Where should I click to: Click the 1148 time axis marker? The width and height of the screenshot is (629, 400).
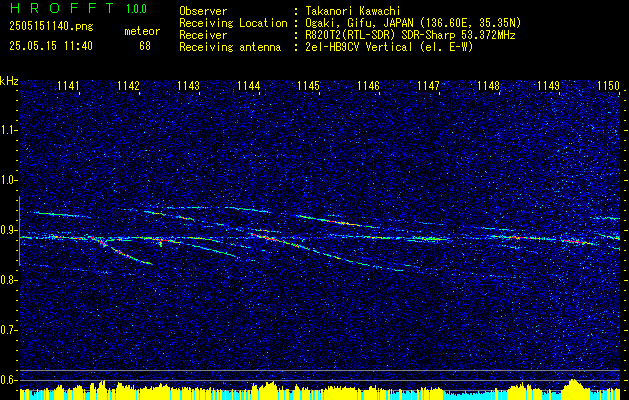tap(489, 85)
